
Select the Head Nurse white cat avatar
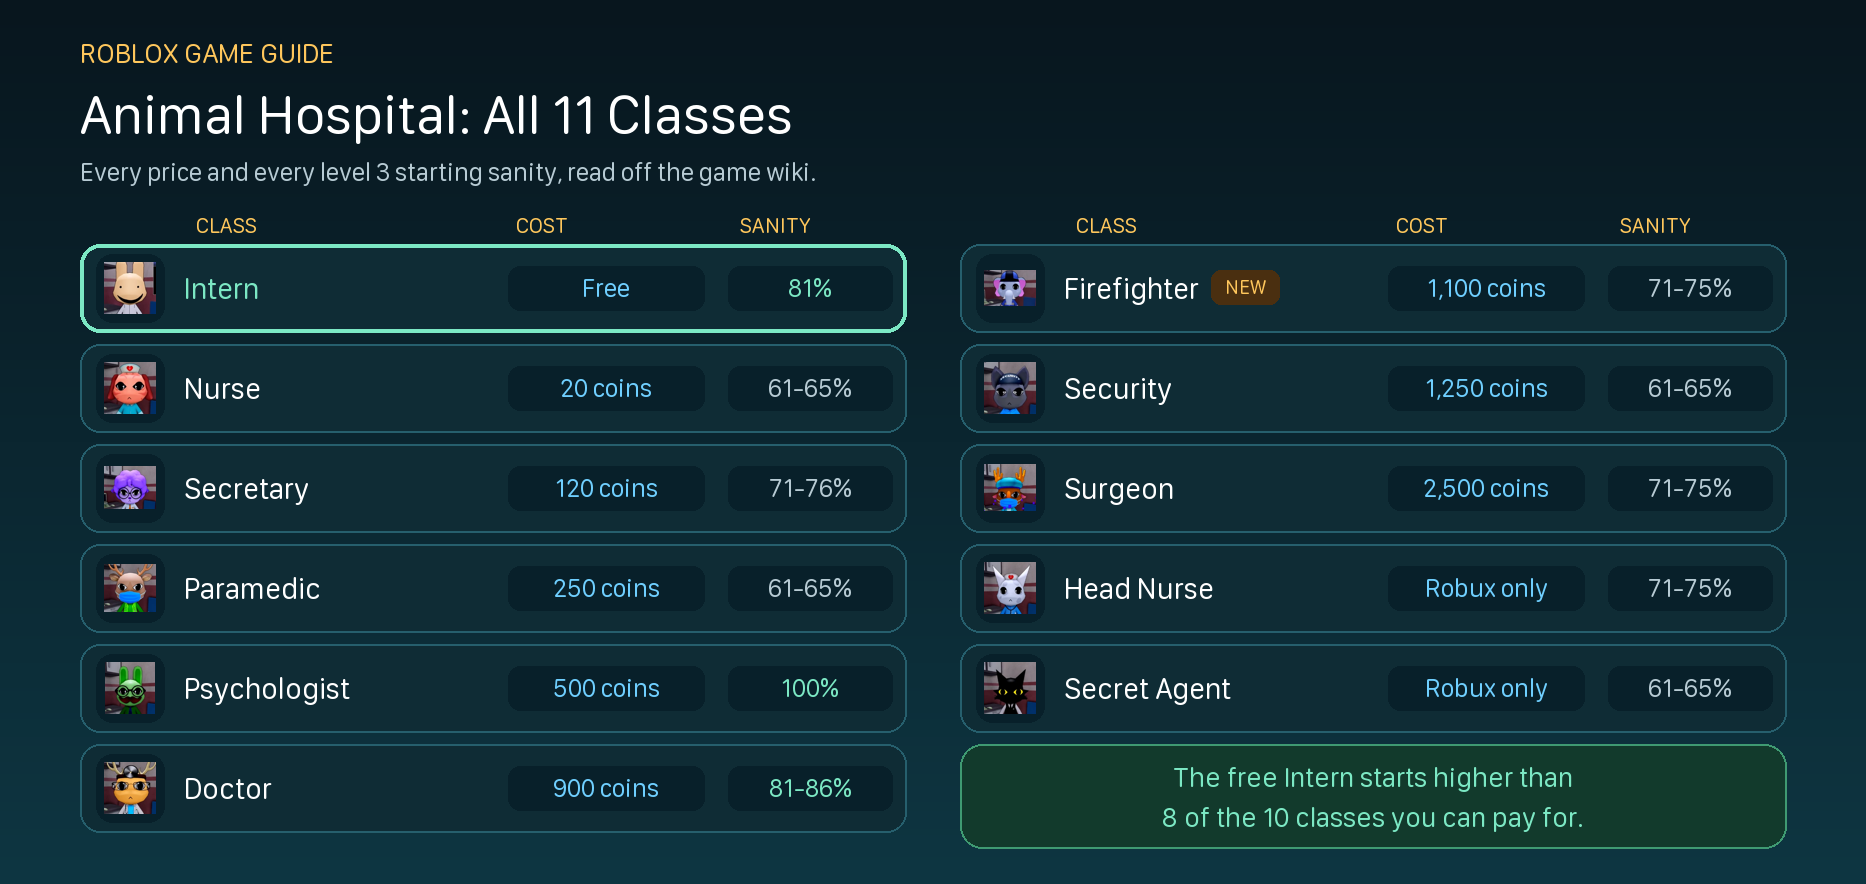[1010, 588]
